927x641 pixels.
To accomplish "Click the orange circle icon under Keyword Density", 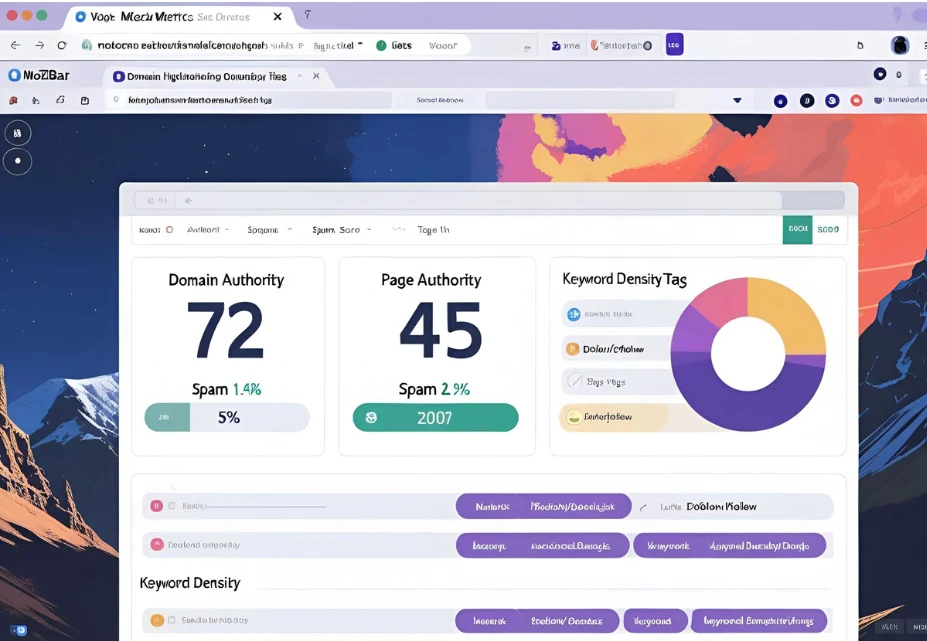I will [157, 620].
